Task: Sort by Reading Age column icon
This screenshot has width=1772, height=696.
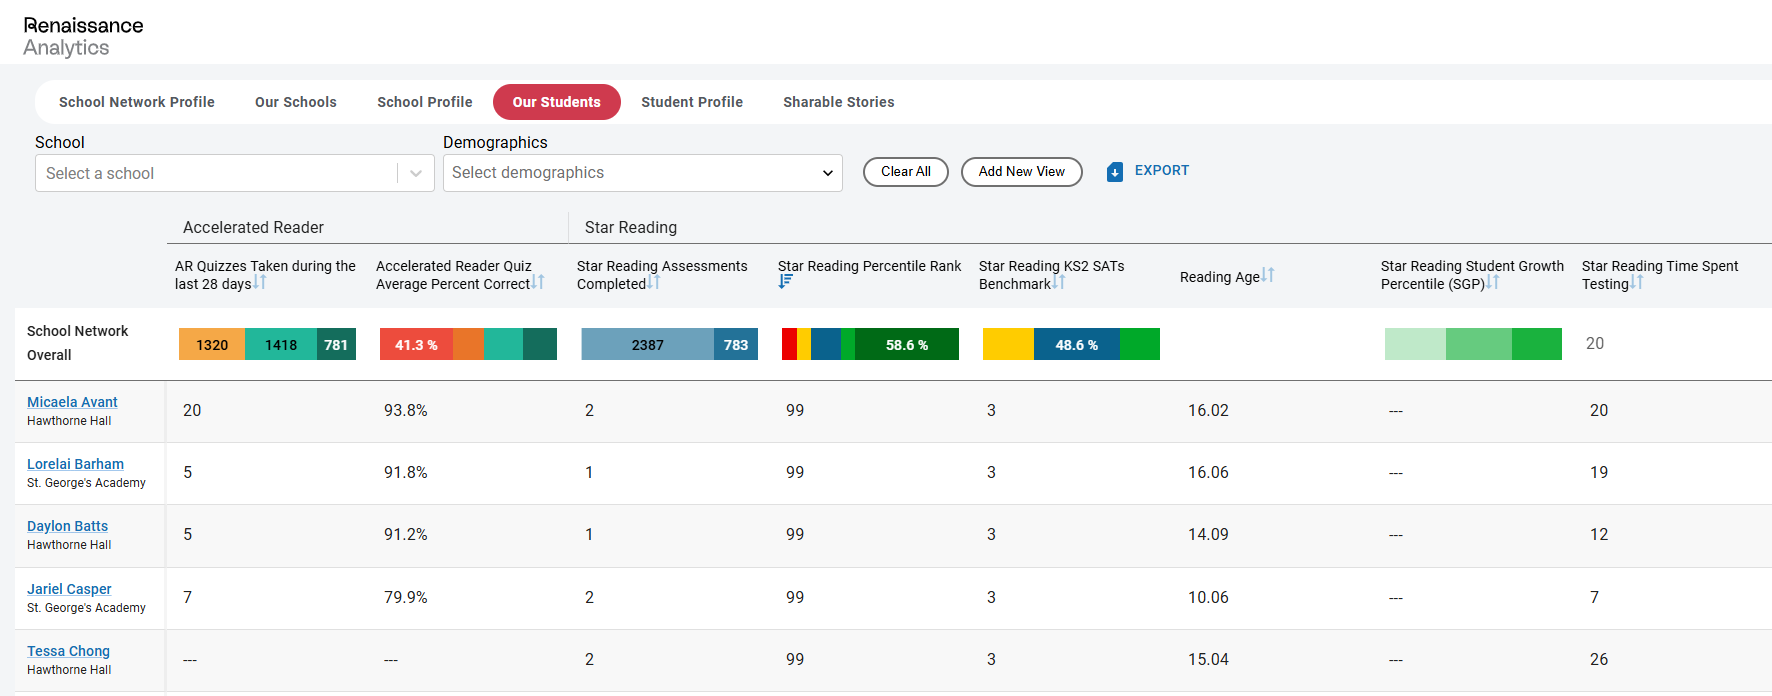Action: 1268,275
